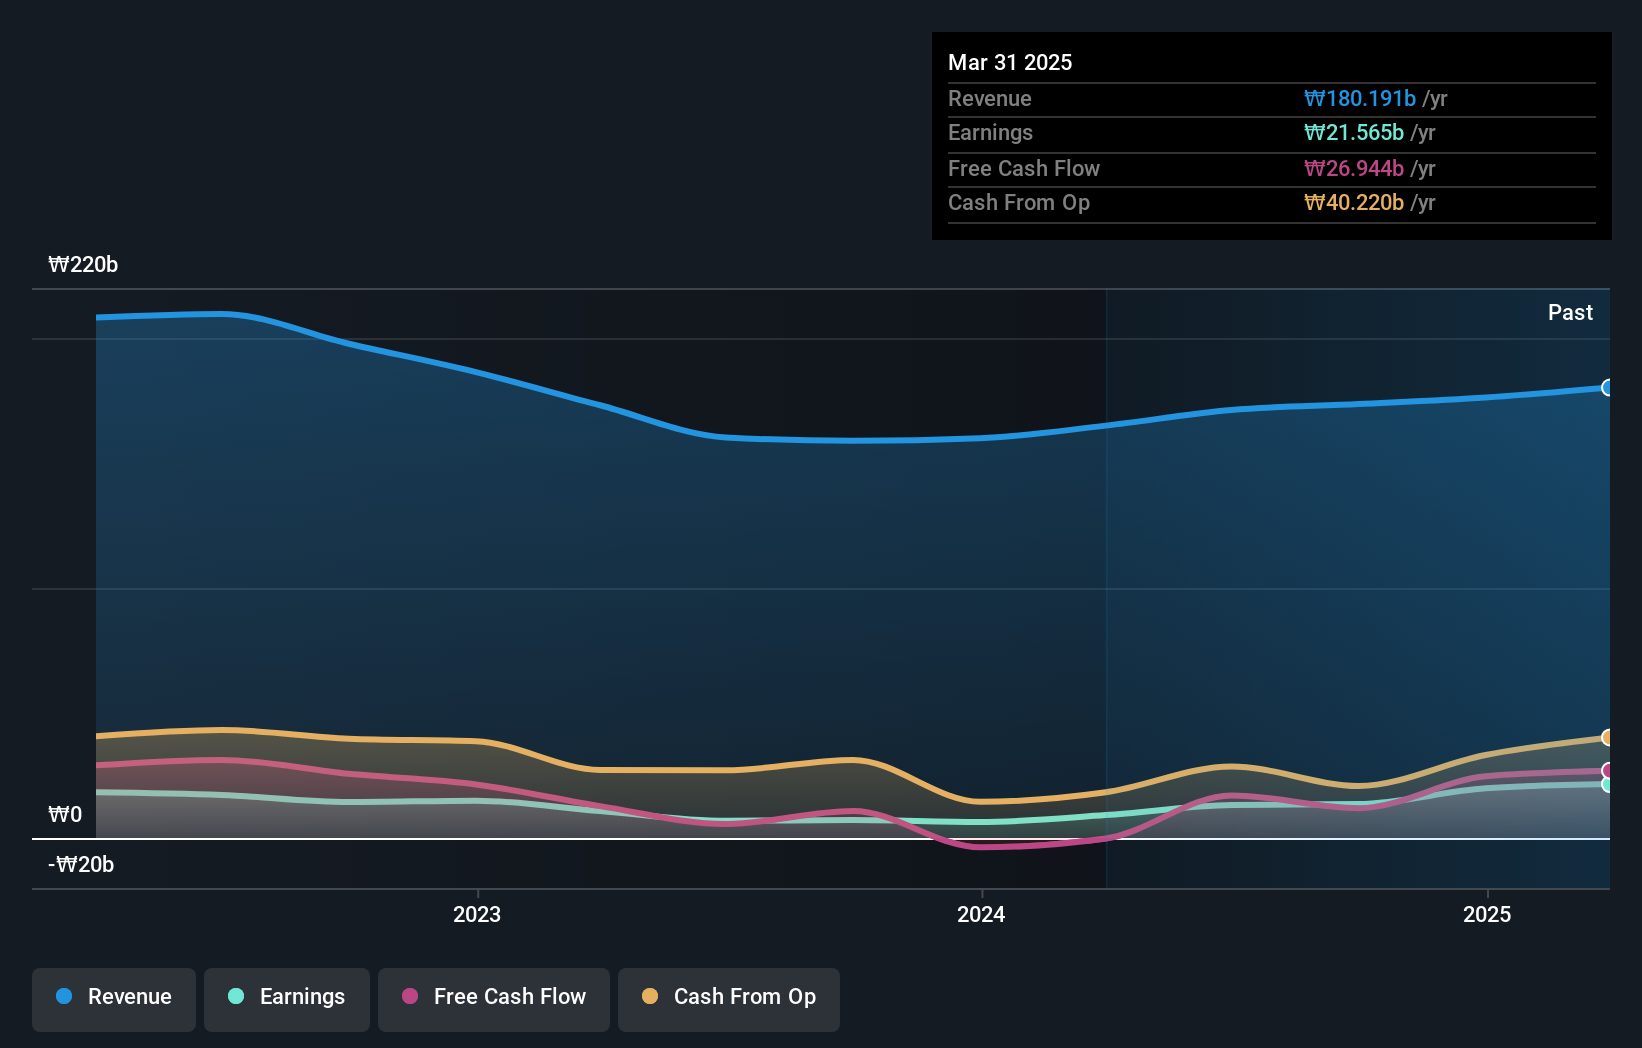Click the ₩220b y-axis label
The height and width of the screenshot is (1048, 1642).
pos(83,265)
